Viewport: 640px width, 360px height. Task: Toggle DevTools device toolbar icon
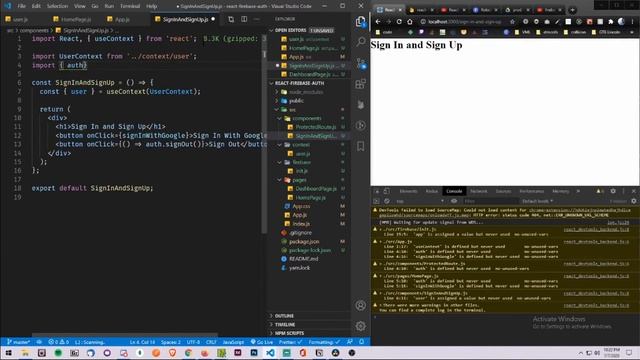(387, 191)
